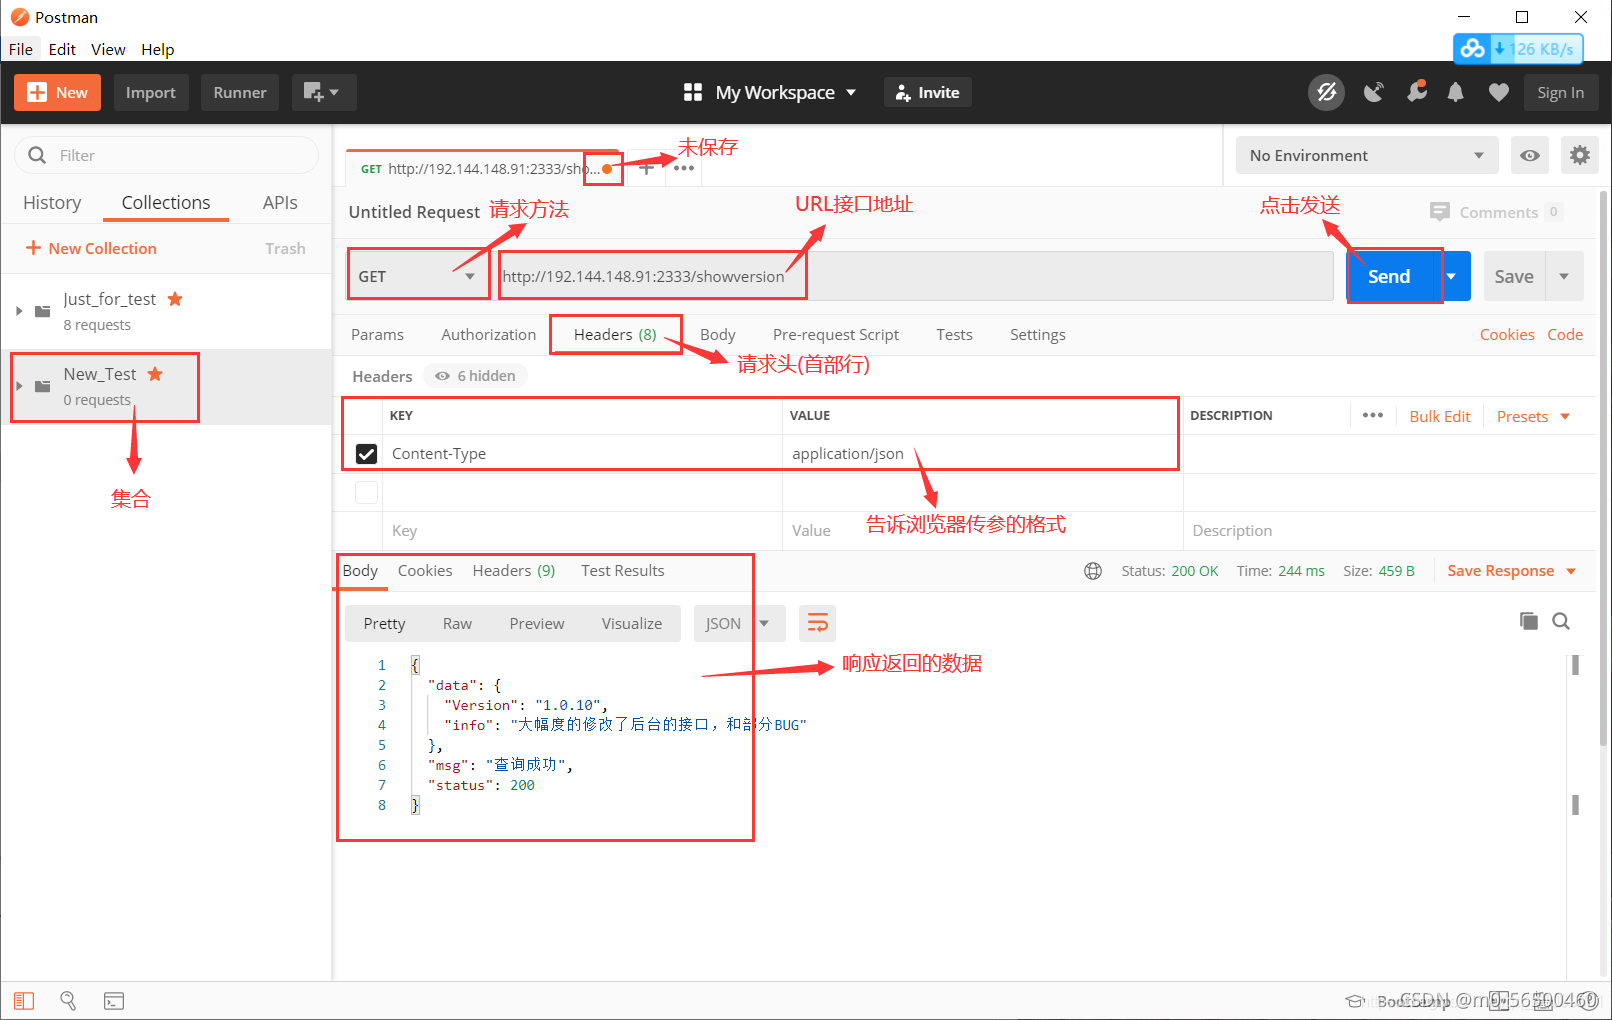Screen dimensions: 1612x1020
Task: Copy response body with copy icon
Action: coord(1529,621)
